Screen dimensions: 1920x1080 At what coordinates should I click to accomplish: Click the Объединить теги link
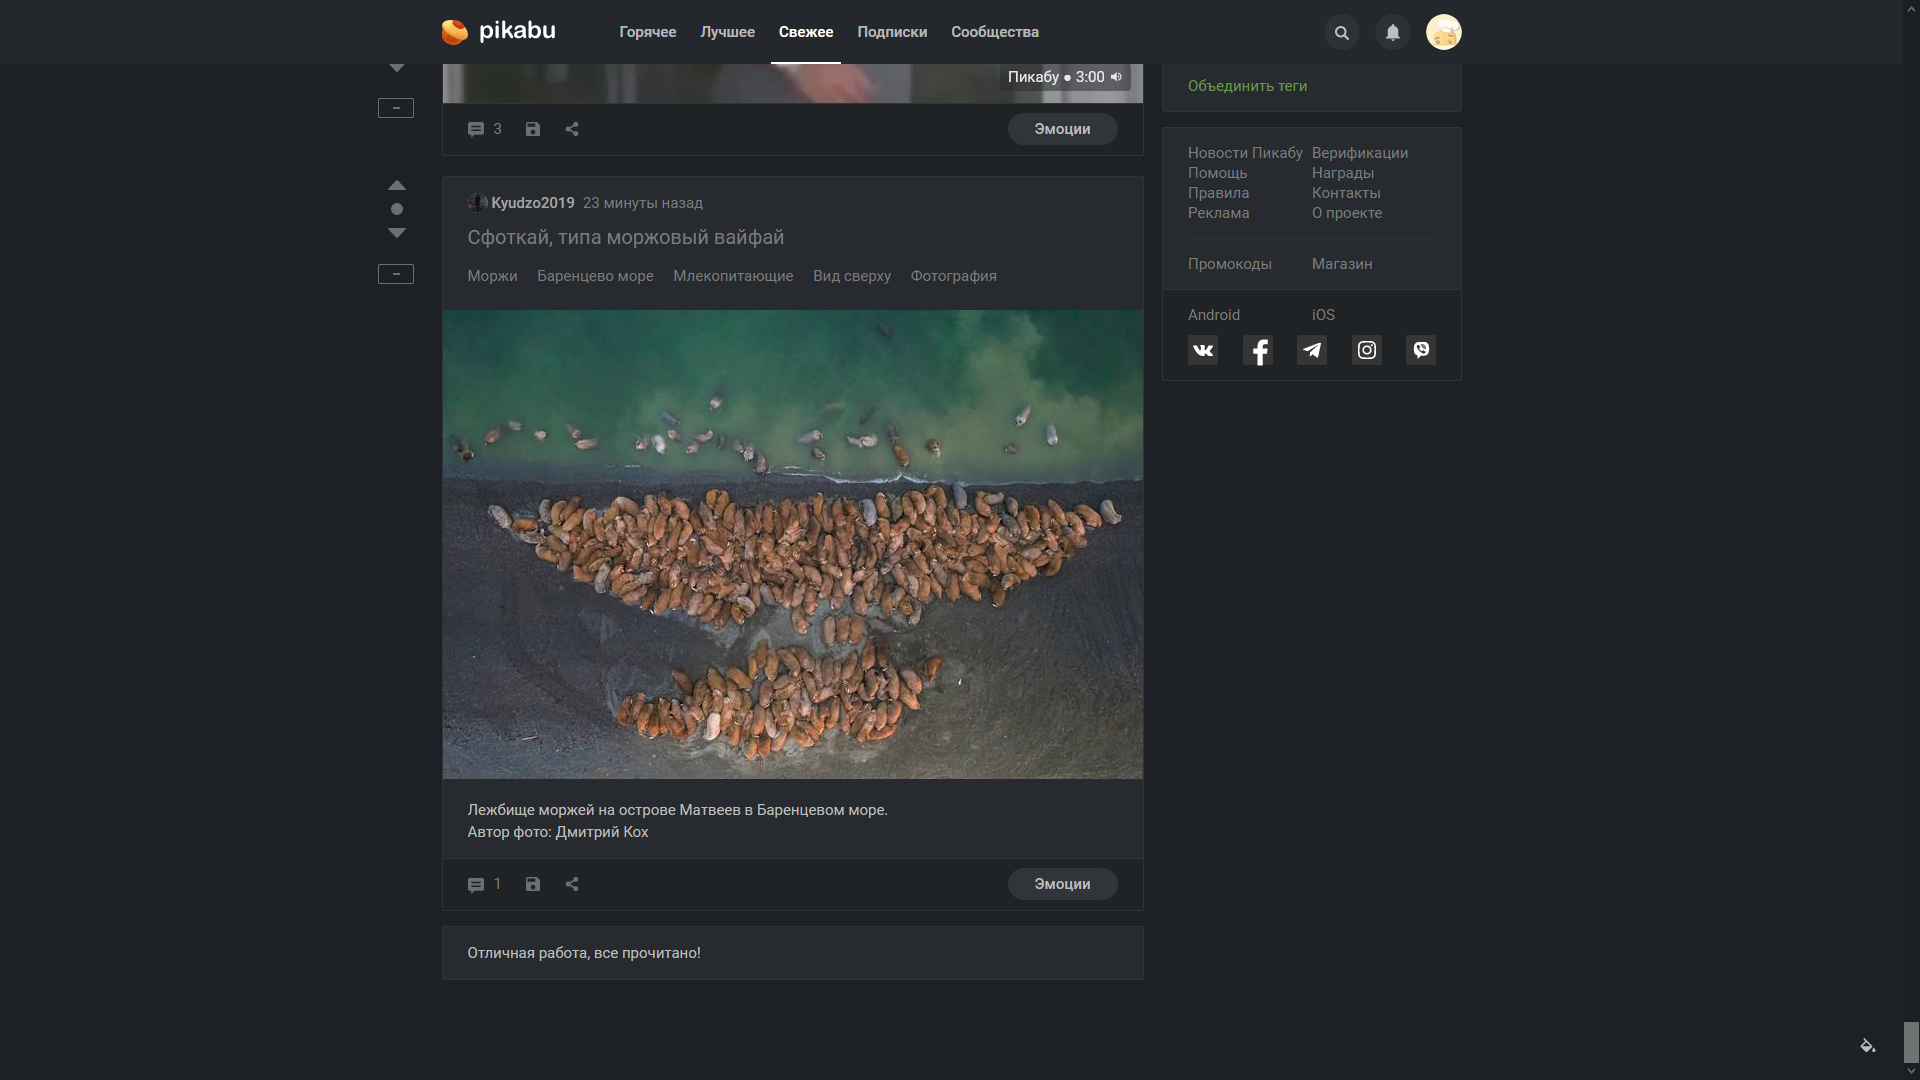pos(1247,86)
